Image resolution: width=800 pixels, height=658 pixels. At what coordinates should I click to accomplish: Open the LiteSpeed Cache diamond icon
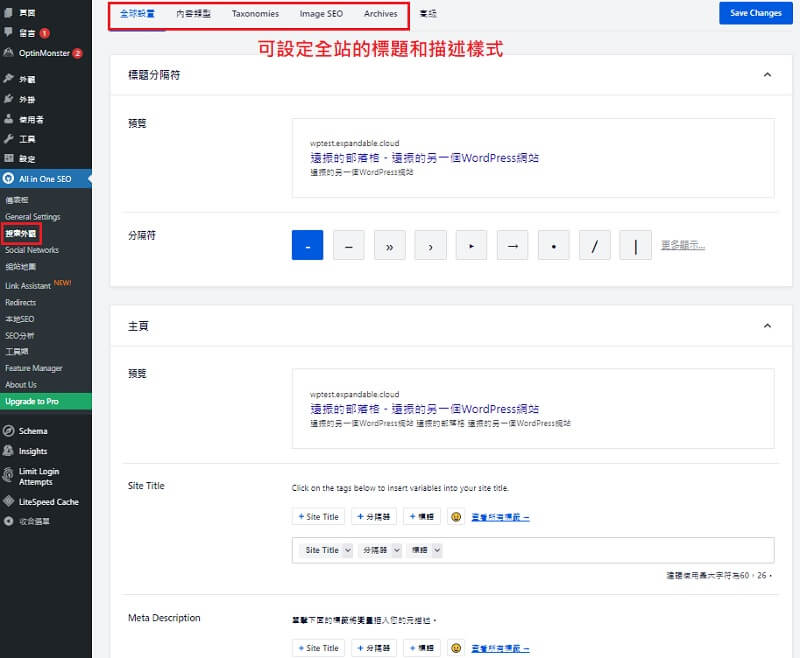pos(8,501)
